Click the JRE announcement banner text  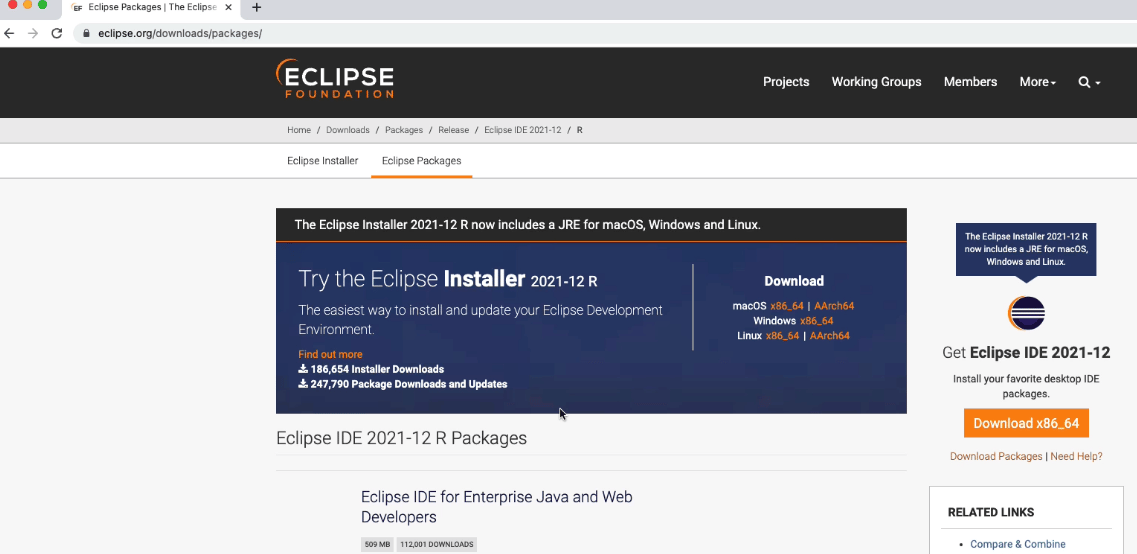click(527, 225)
